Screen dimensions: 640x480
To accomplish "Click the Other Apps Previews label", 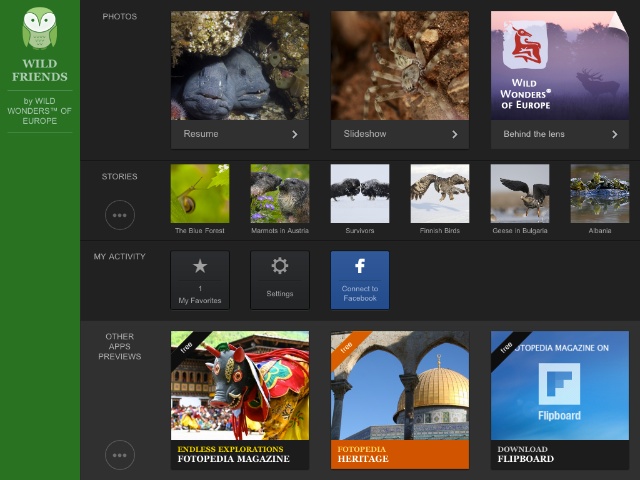I will pyautogui.click(x=120, y=347).
